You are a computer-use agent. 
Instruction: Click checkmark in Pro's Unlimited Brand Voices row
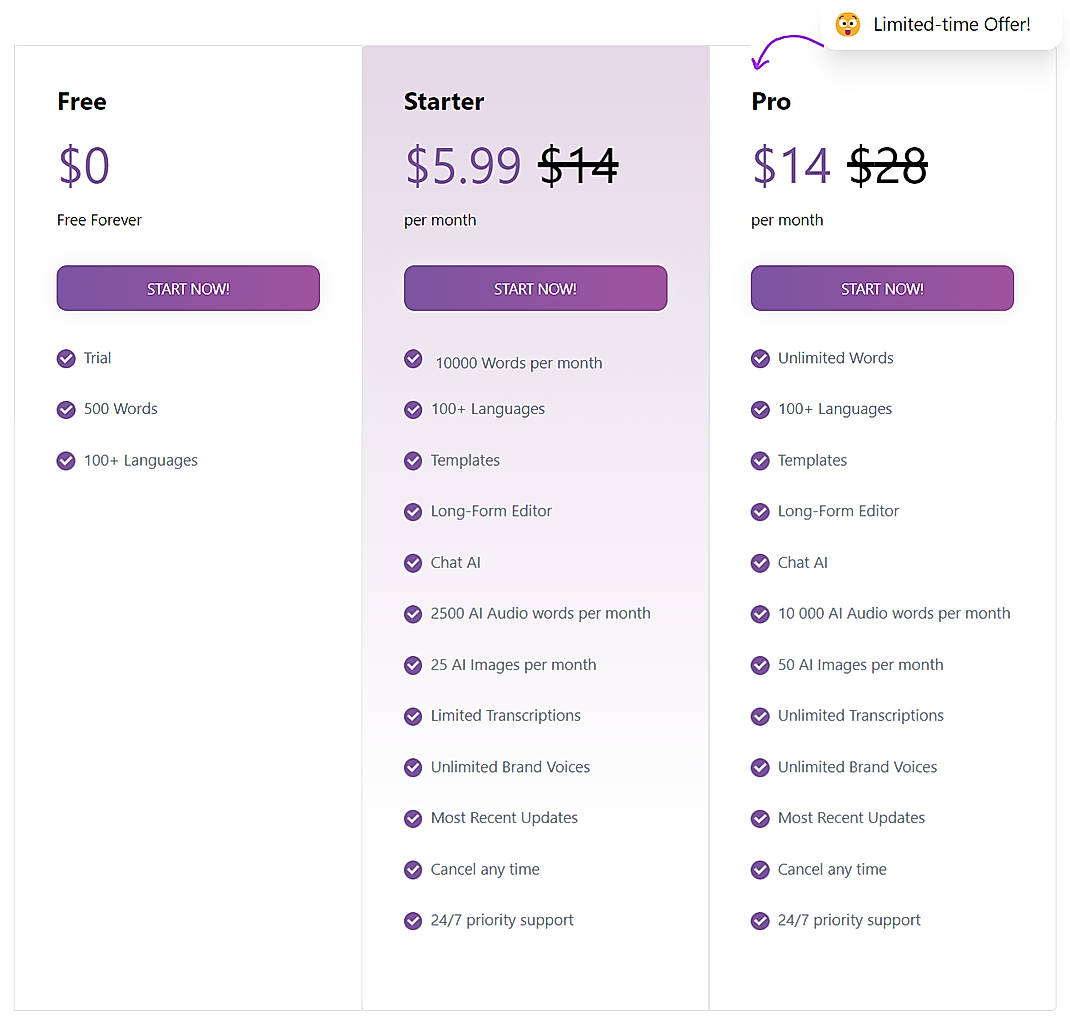tap(760, 767)
